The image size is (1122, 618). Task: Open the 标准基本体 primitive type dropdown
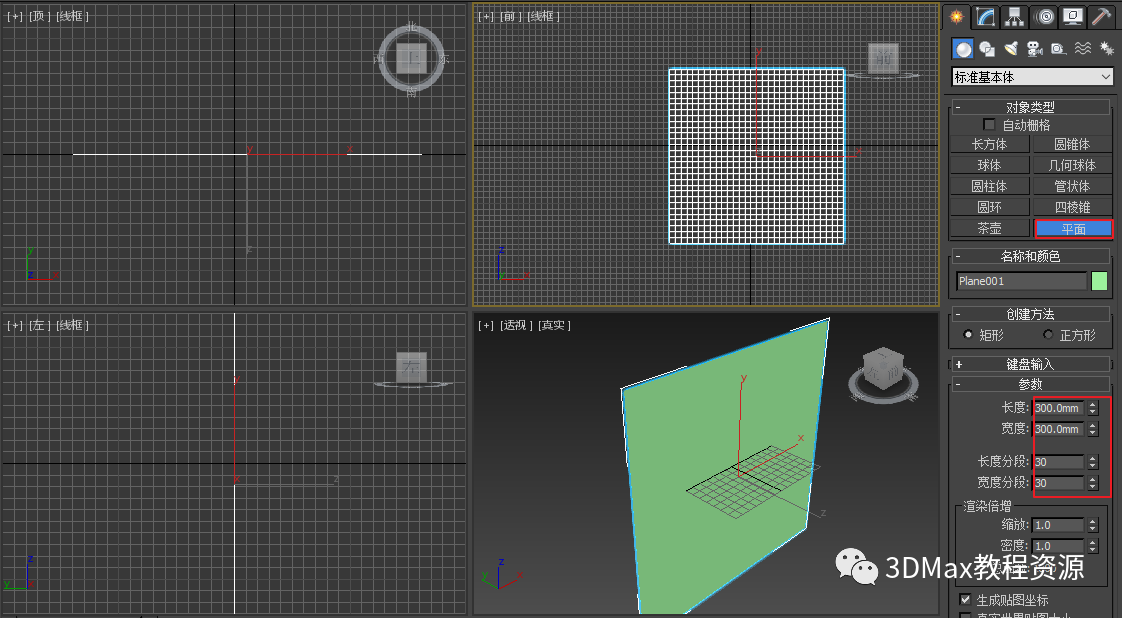click(x=1033, y=77)
